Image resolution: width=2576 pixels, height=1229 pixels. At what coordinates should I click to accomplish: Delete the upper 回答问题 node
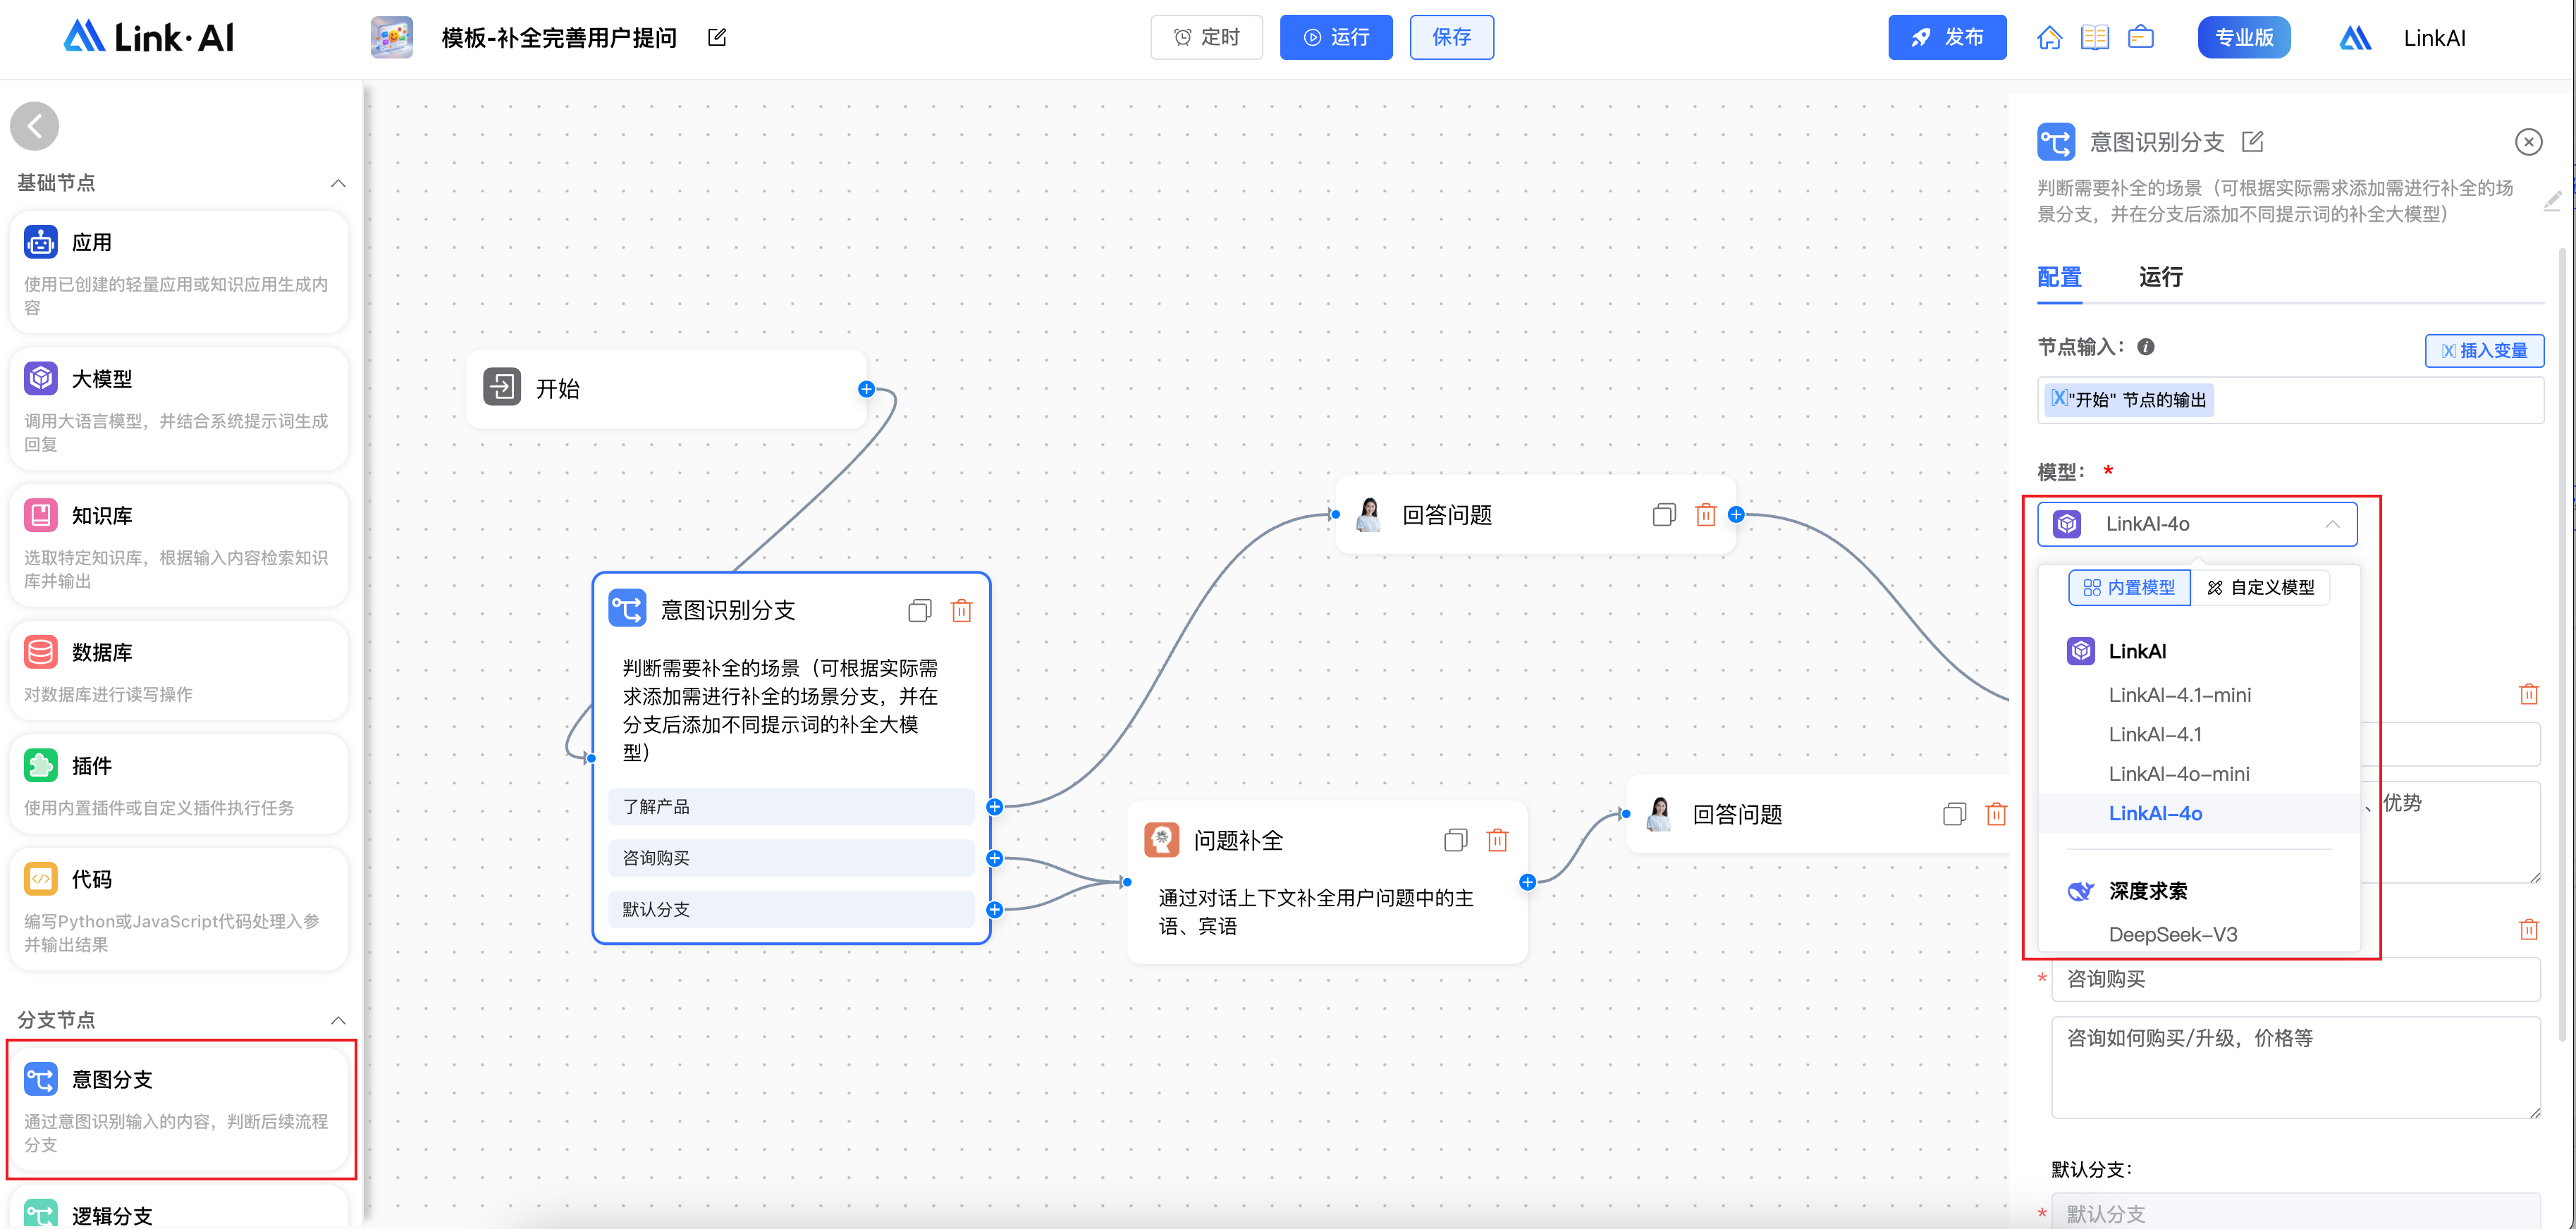1706,515
